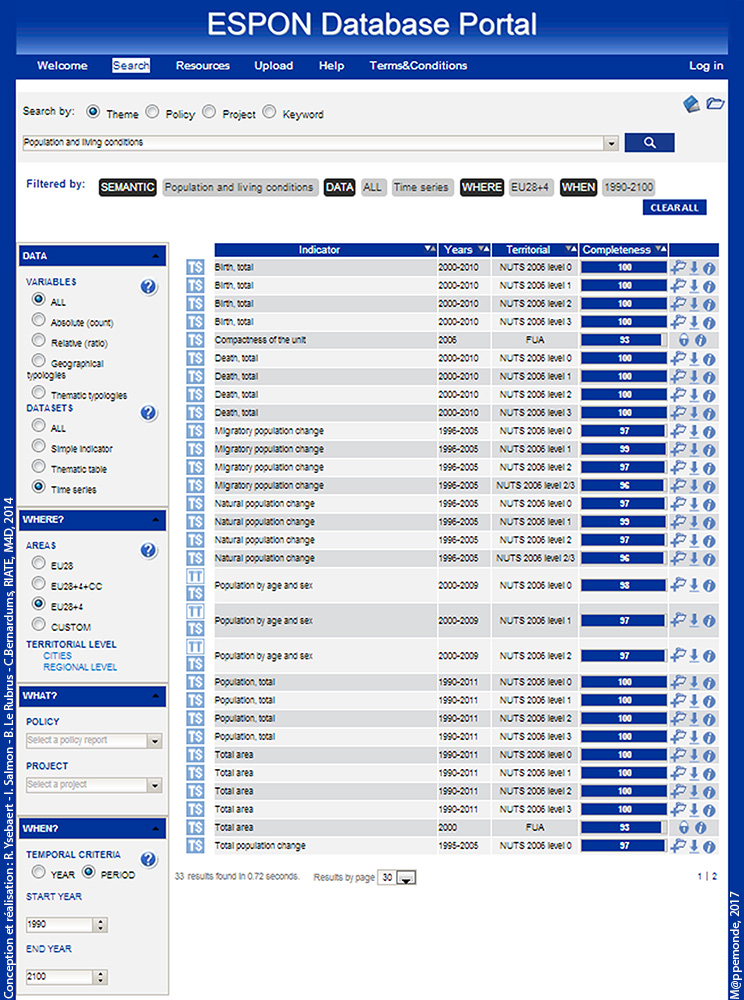Show info for Compactness of the unit
Viewport: 744px width, 1000px height.
[x=701, y=340]
